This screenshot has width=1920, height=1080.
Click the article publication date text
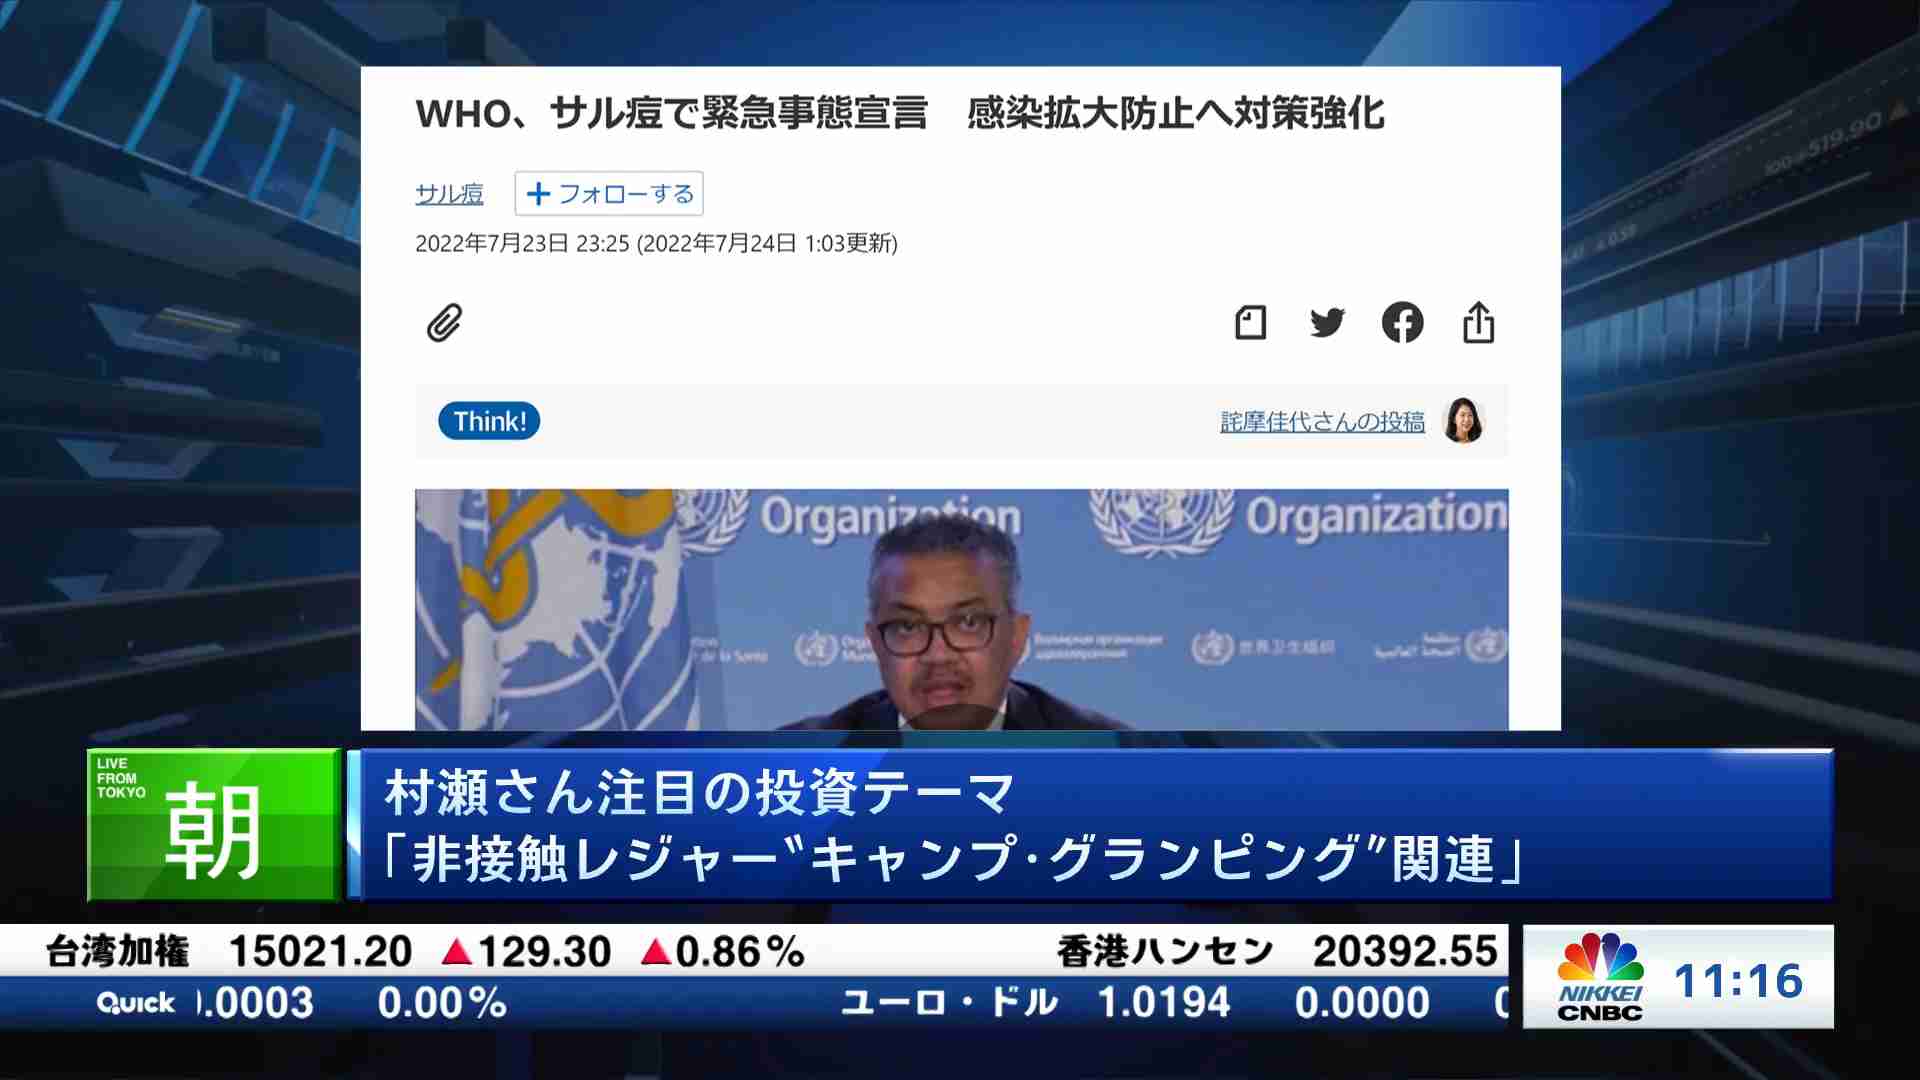click(x=656, y=244)
